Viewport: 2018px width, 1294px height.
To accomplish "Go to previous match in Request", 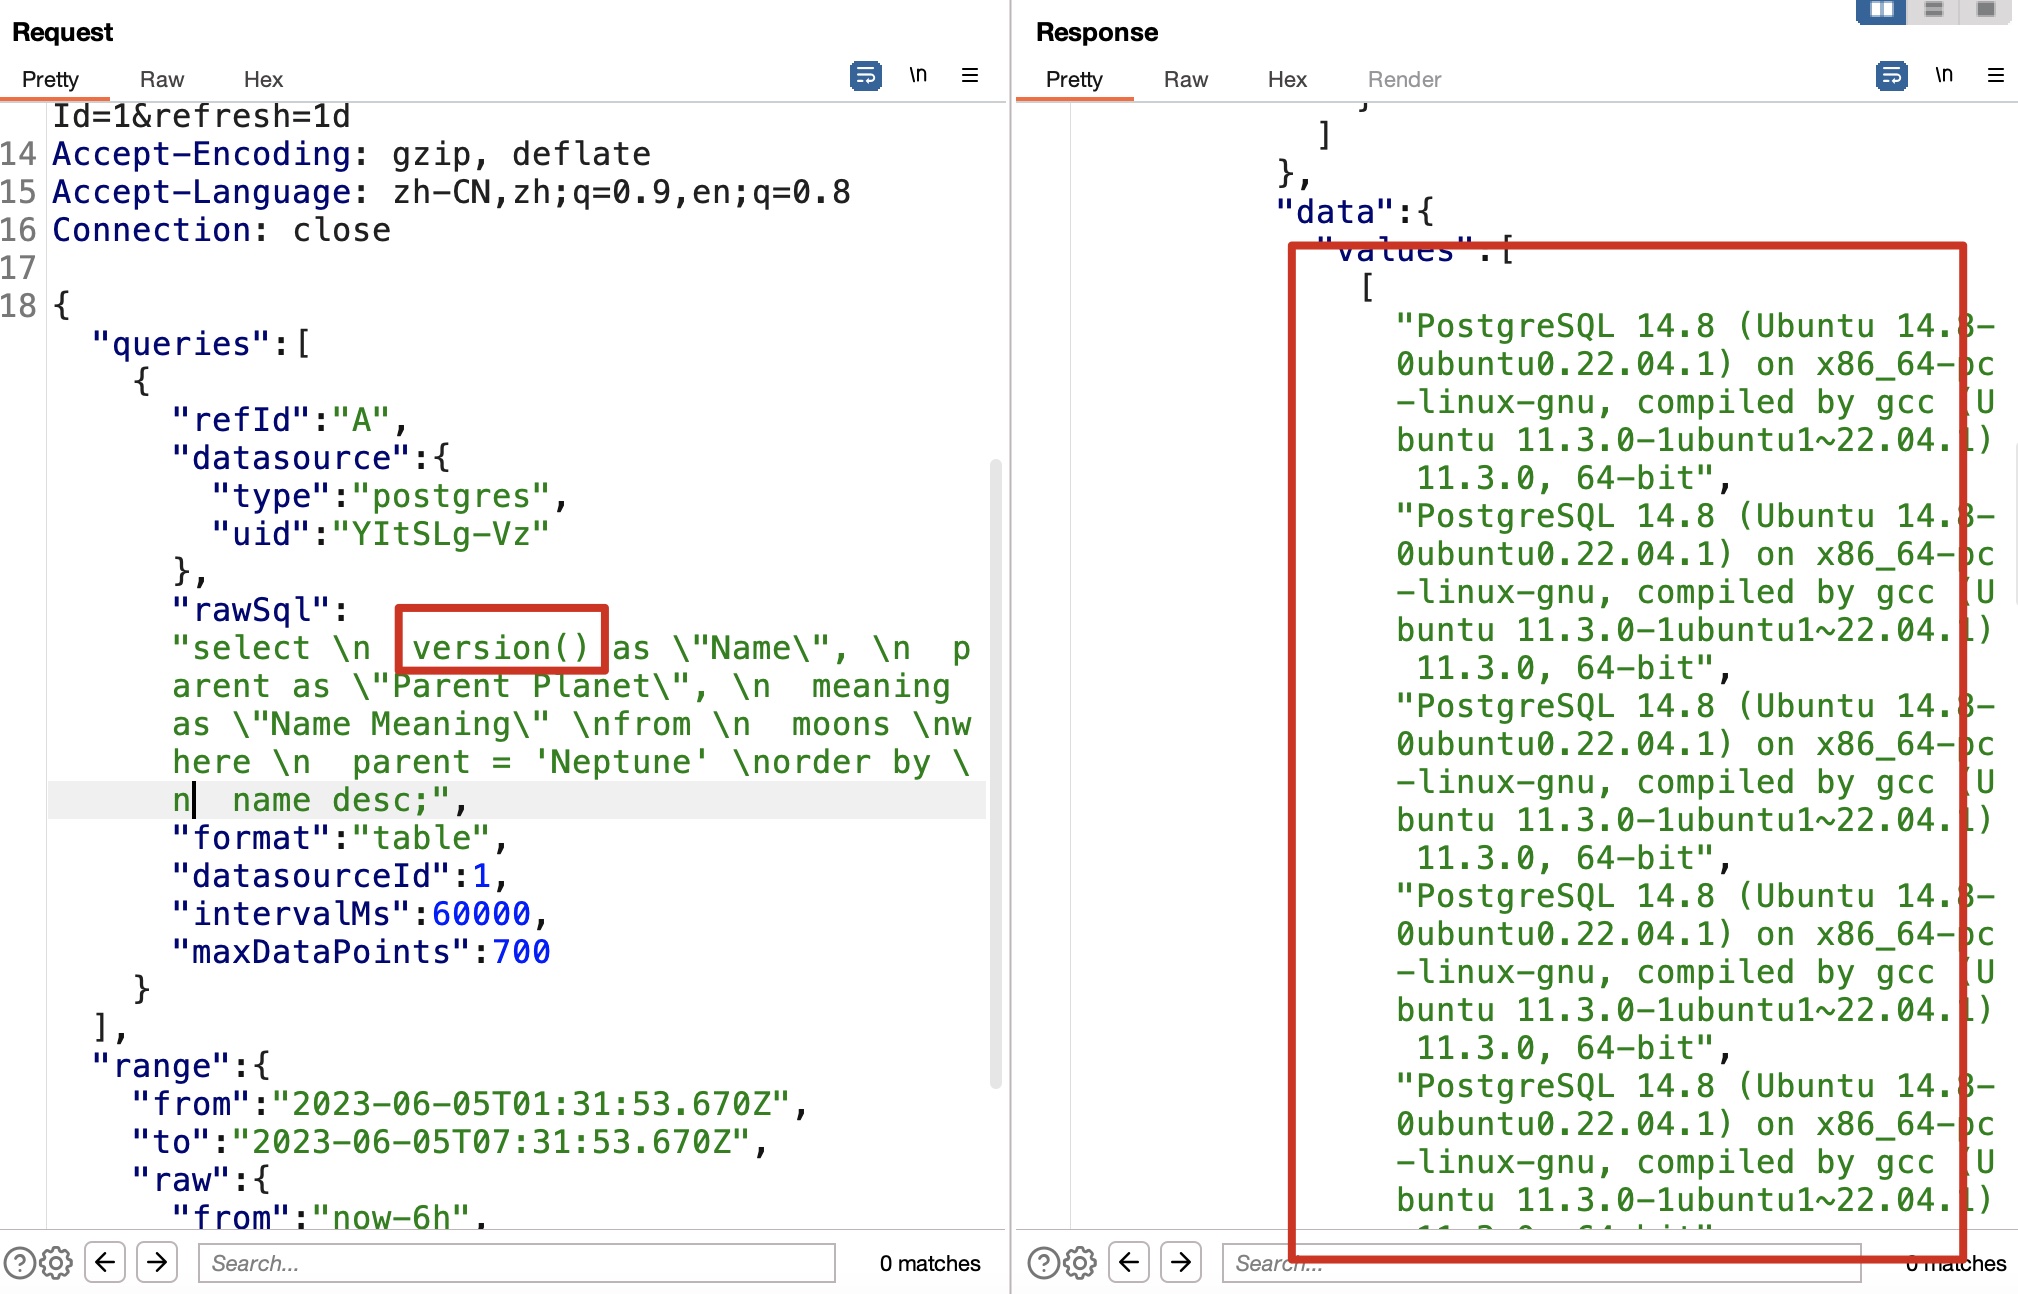I will pyautogui.click(x=105, y=1262).
